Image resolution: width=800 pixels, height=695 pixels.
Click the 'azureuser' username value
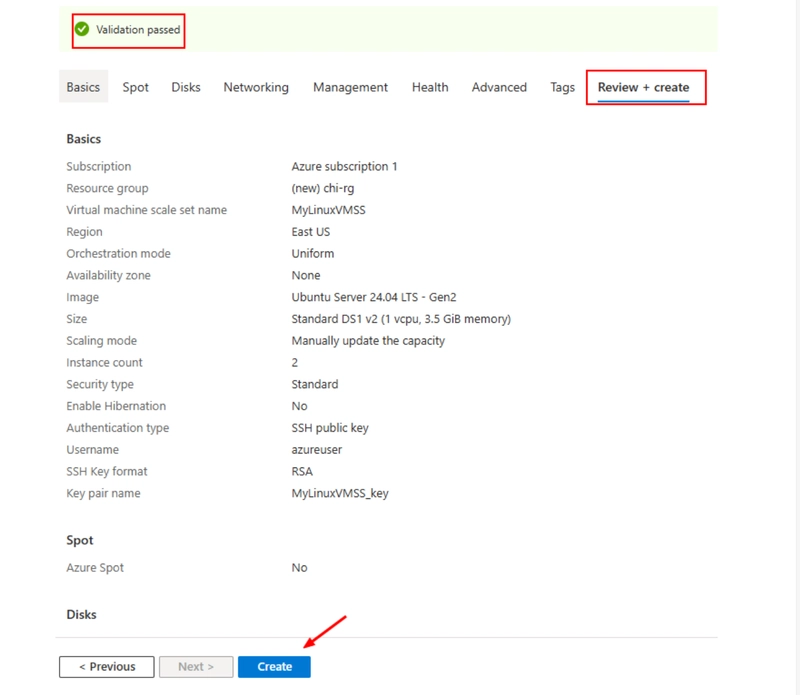[317, 450]
